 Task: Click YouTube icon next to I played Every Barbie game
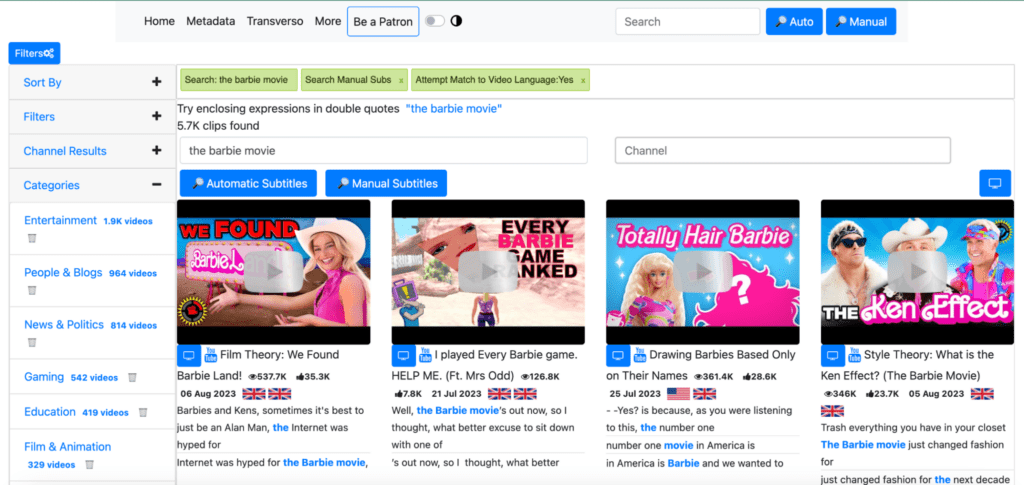pos(425,355)
